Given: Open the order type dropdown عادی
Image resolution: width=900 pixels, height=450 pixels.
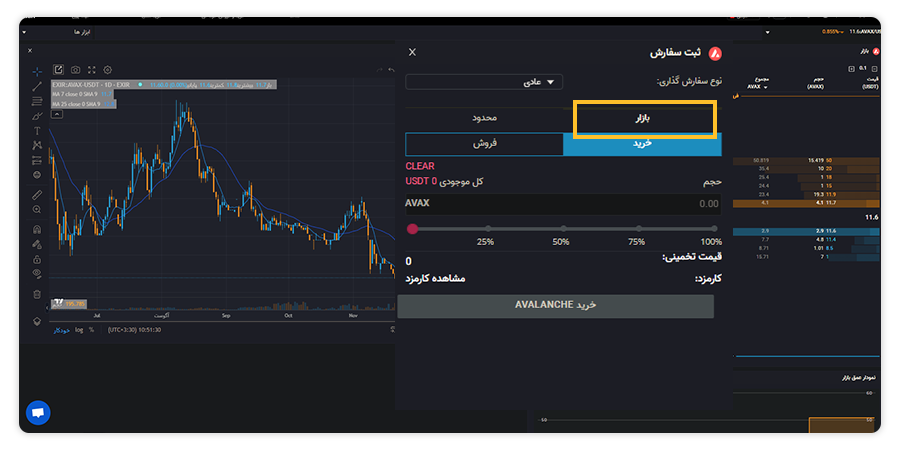Looking at the screenshot, I should point(484,82).
